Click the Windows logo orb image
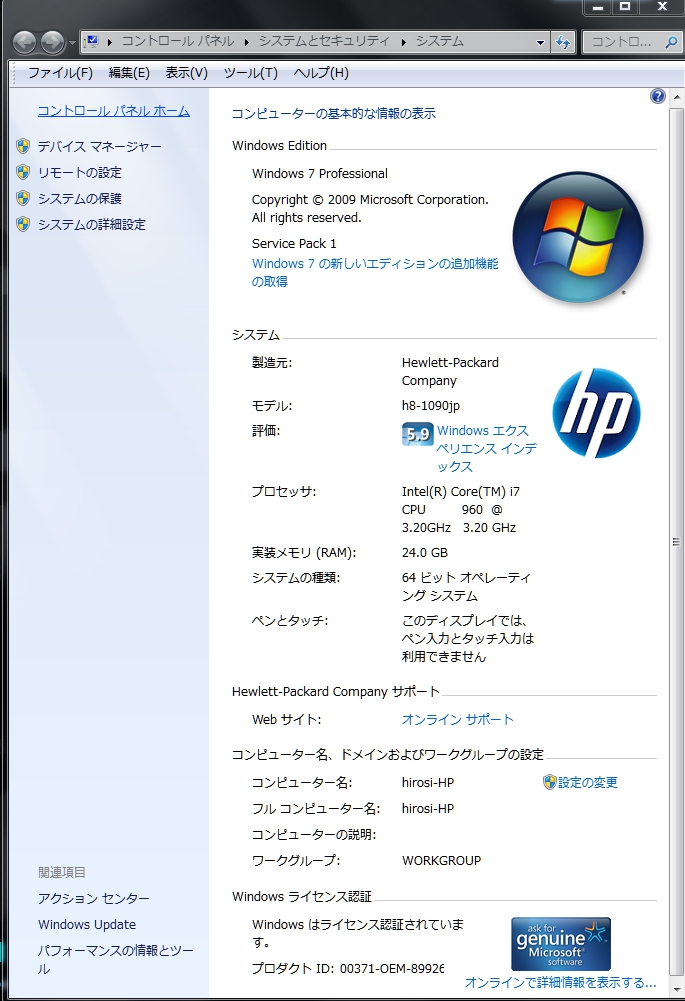Viewport: 685px width, 1001px height. (x=578, y=237)
